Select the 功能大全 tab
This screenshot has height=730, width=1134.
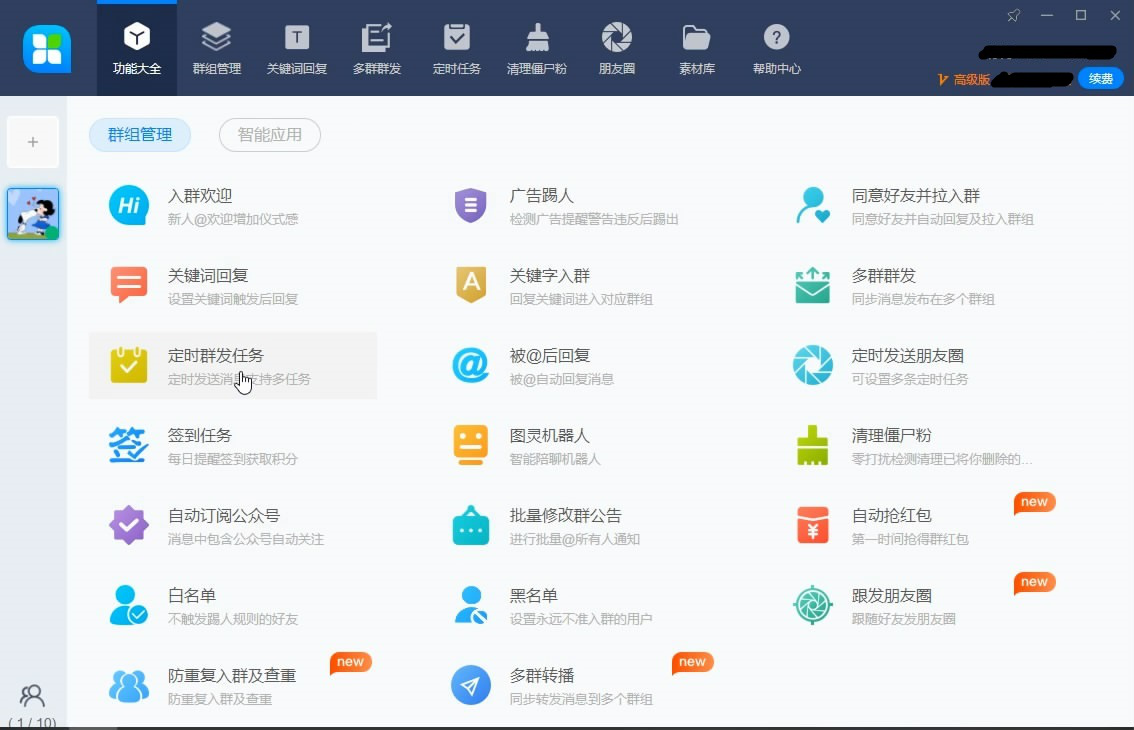pyautogui.click(x=137, y=47)
